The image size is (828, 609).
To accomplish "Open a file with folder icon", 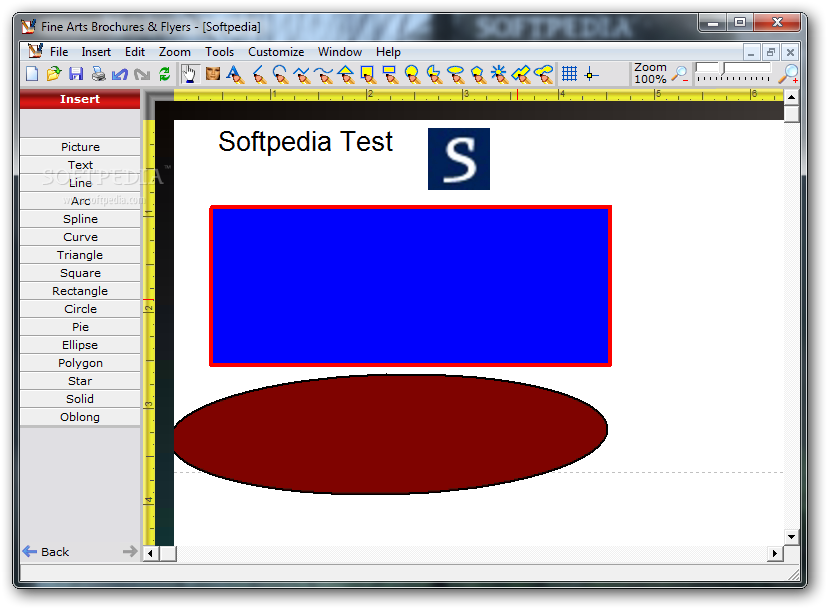I will tap(53, 74).
